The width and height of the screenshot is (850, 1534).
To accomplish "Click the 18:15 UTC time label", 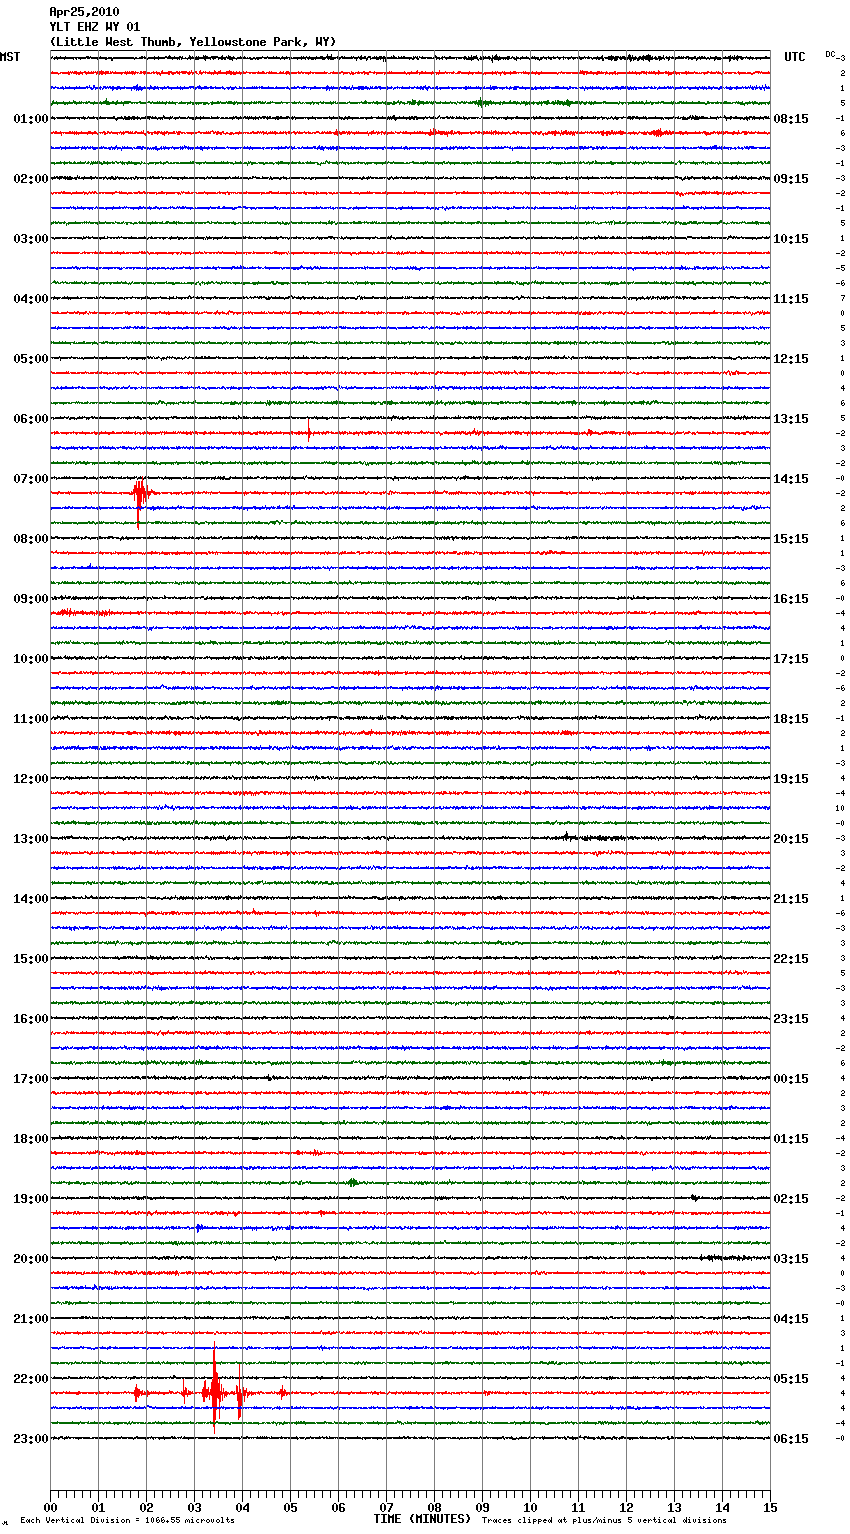I will click(x=791, y=719).
